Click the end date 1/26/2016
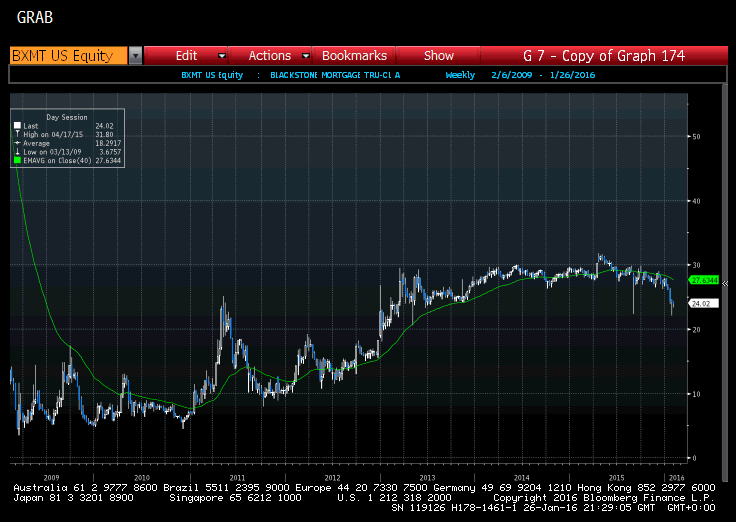The width and height of the screenshot is (736, 522). (x=572, y=75)
